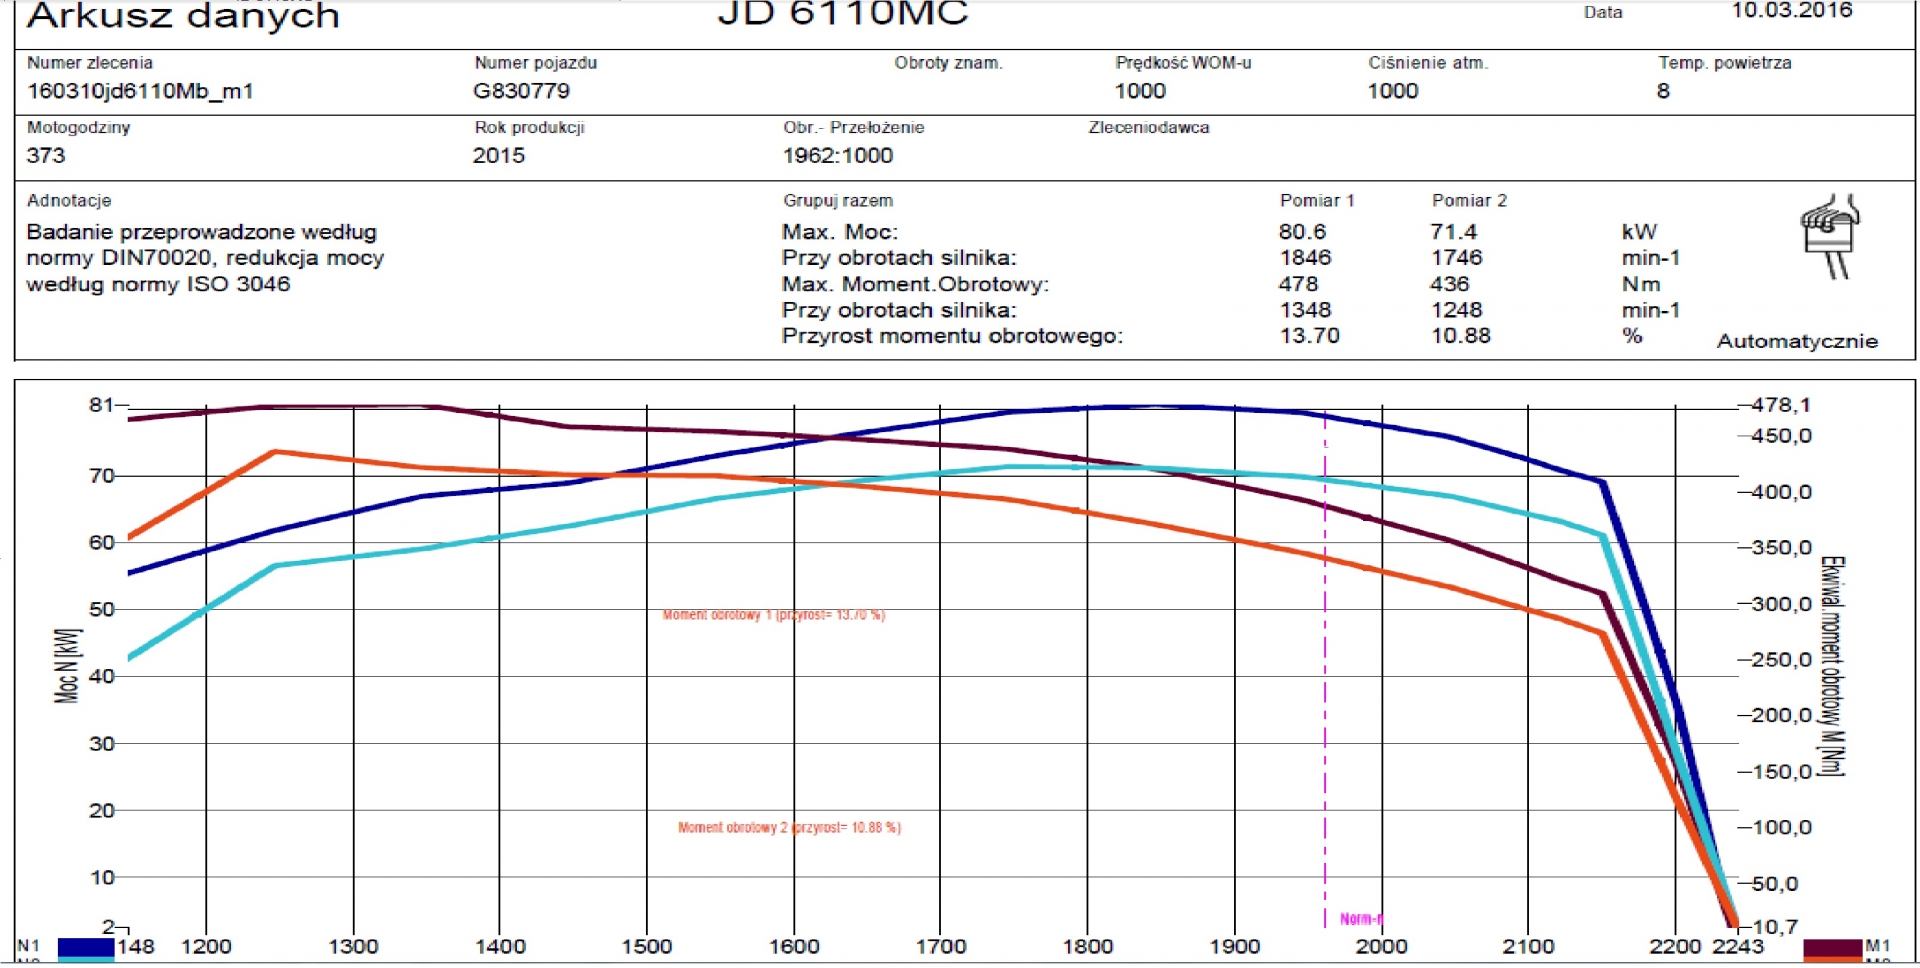This screenshot has width=1920, height=968.
Task: Click the cyan N2 legend swatch
Action: click(85, 961)
